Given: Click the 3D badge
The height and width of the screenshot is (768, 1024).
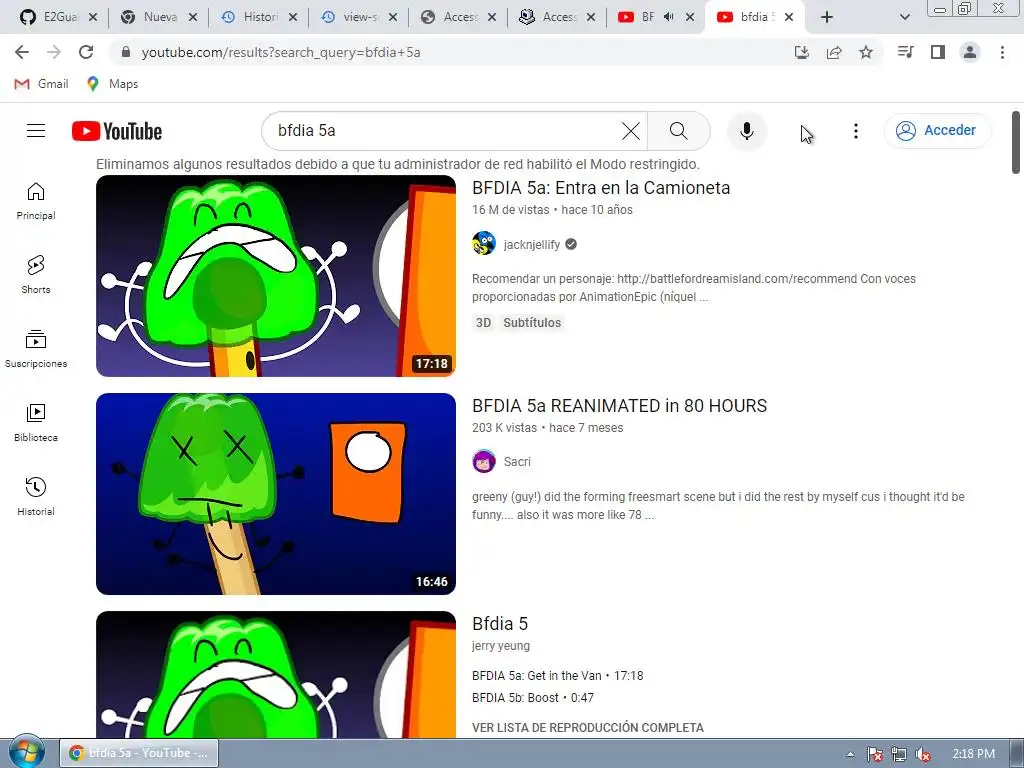Looking at the screenshot, I should 483,323.
